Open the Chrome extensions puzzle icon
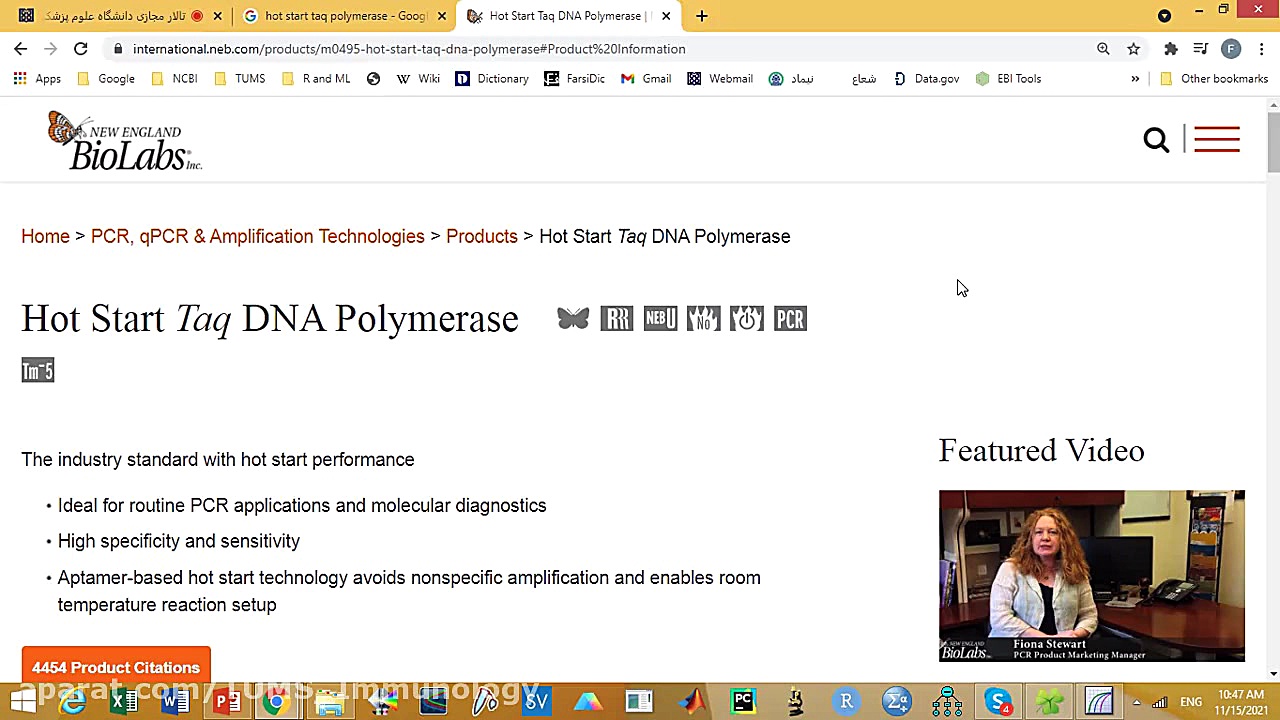The height and width of the screenshot is (720, 1280). (1171, 49)
